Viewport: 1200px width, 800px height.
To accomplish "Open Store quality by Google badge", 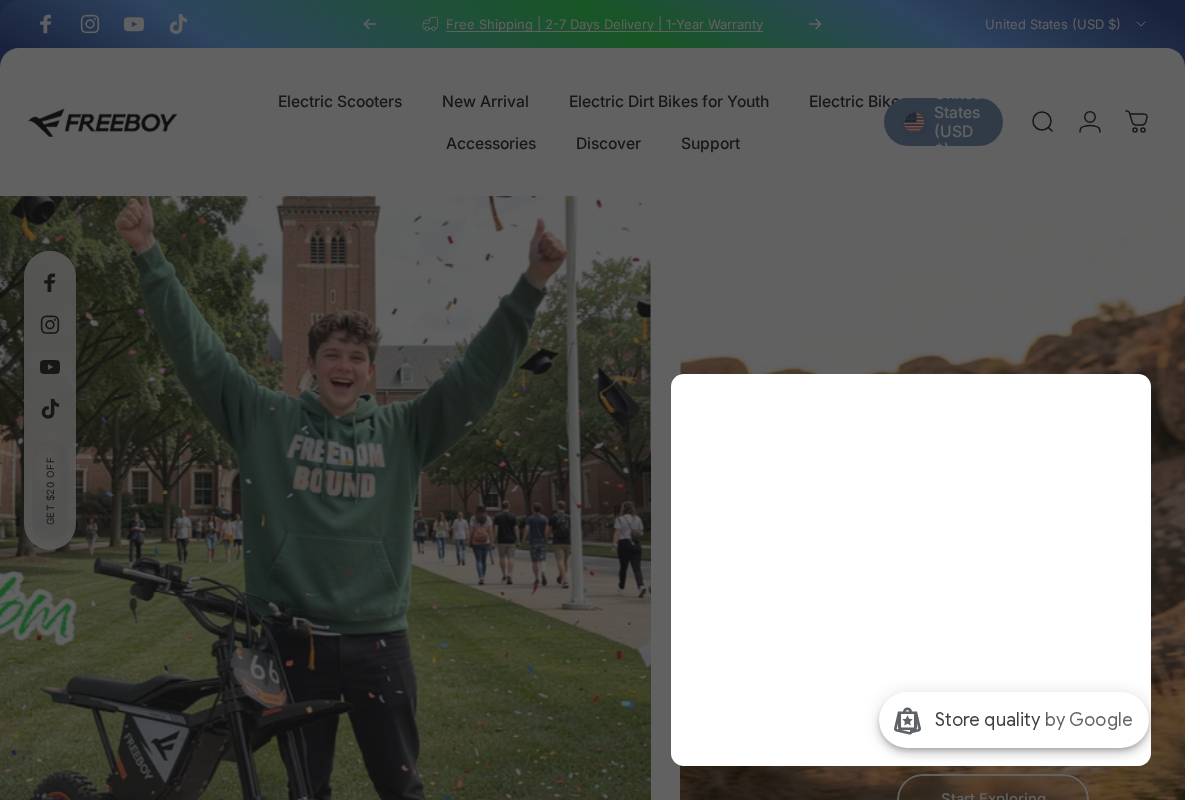I will coord(1014,720).
